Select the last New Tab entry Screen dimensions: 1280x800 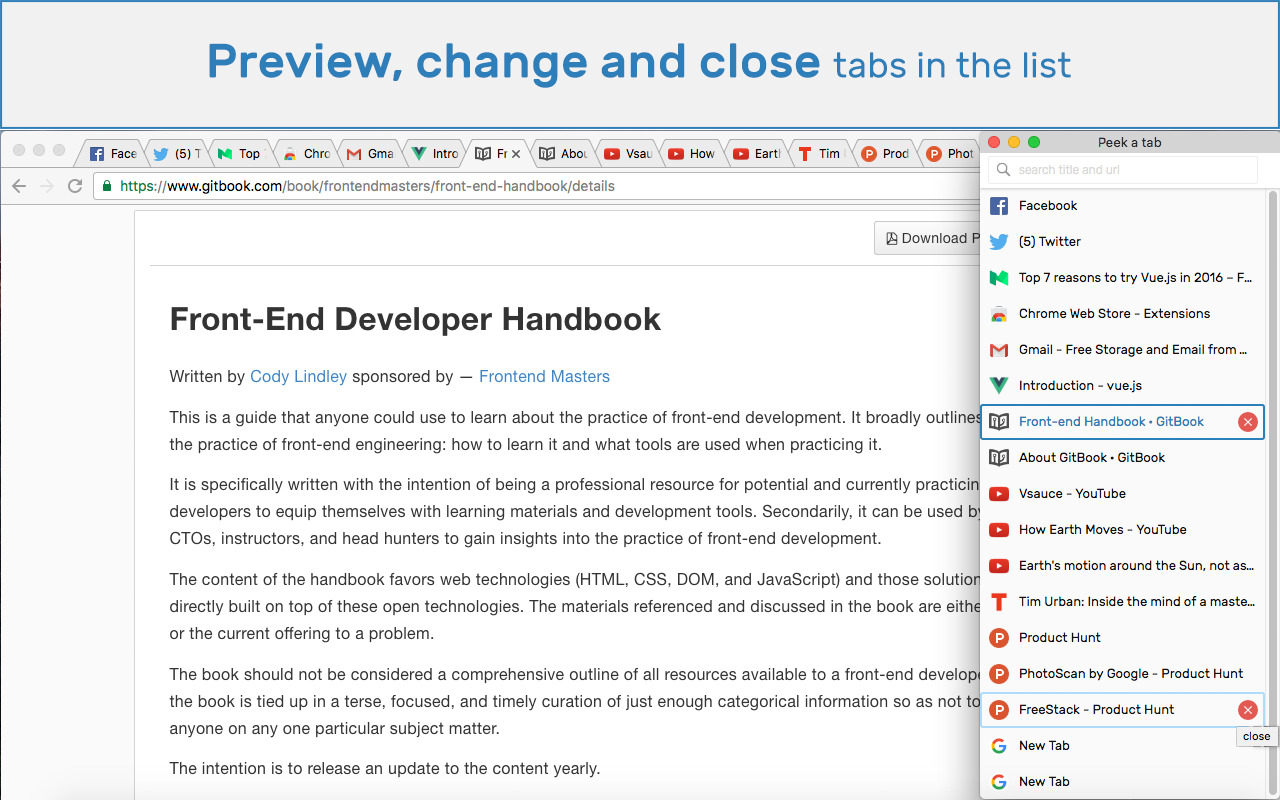pos(1122,782)
